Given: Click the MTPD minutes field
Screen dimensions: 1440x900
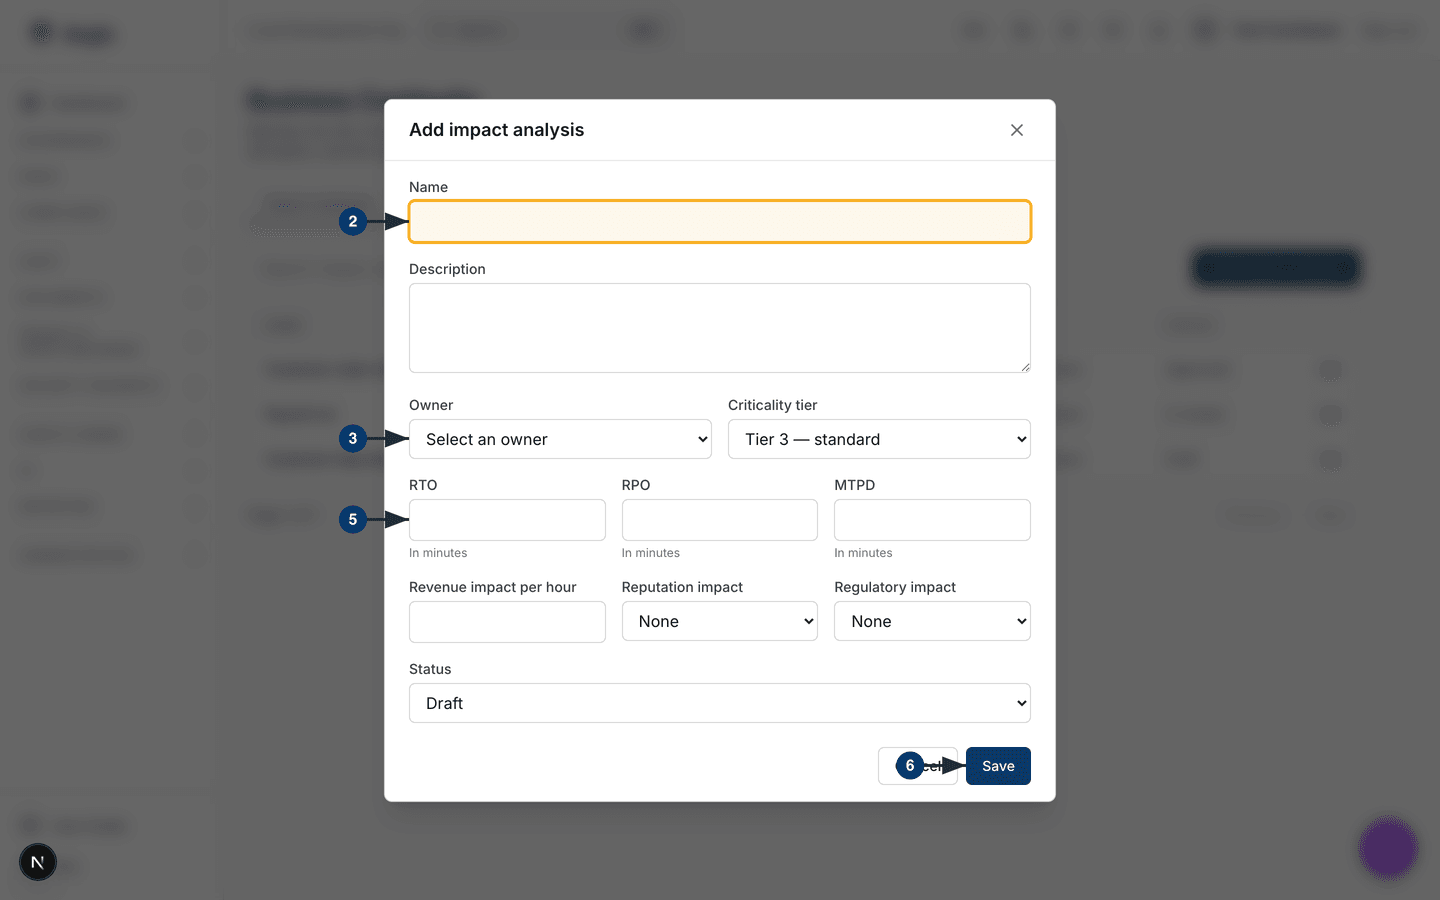Looking at the screenshot, I should click(932, 520).
